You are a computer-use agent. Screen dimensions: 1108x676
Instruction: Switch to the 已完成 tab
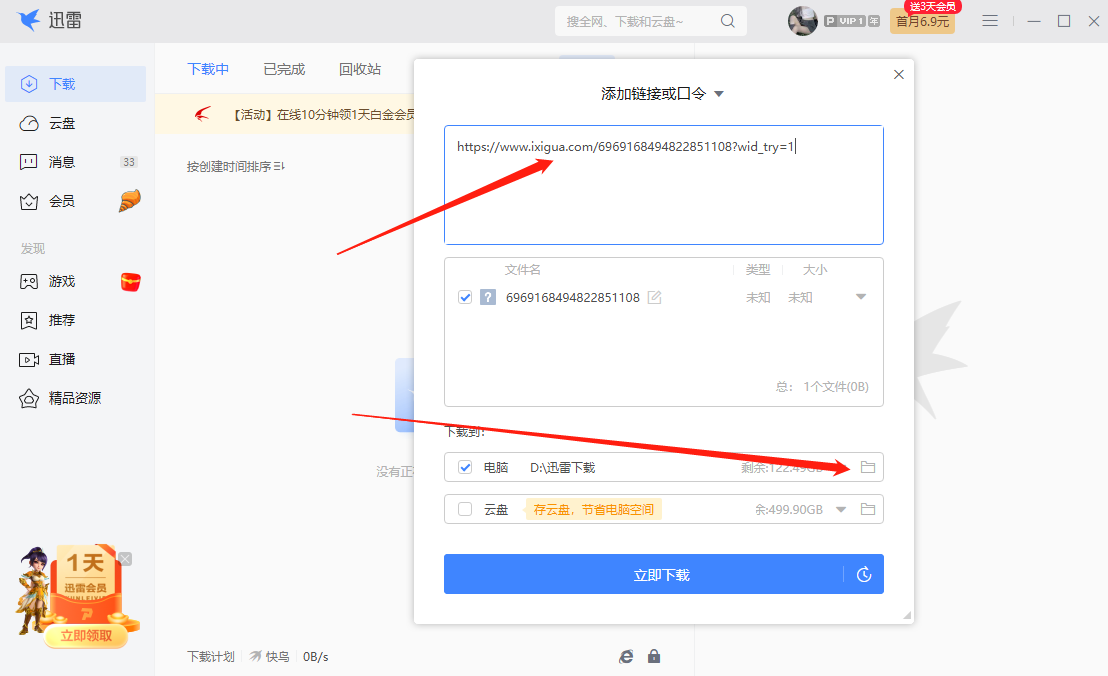coord(283,68)
